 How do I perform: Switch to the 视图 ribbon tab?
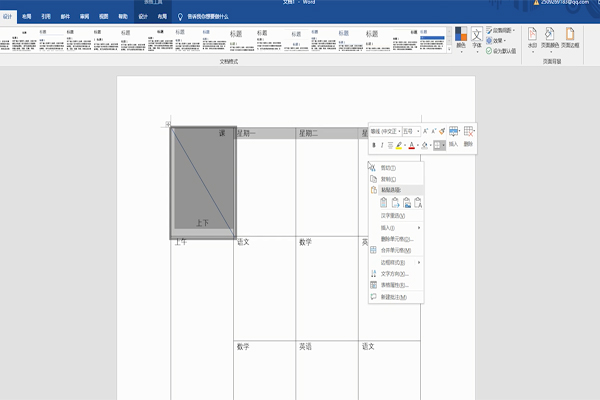104,16
